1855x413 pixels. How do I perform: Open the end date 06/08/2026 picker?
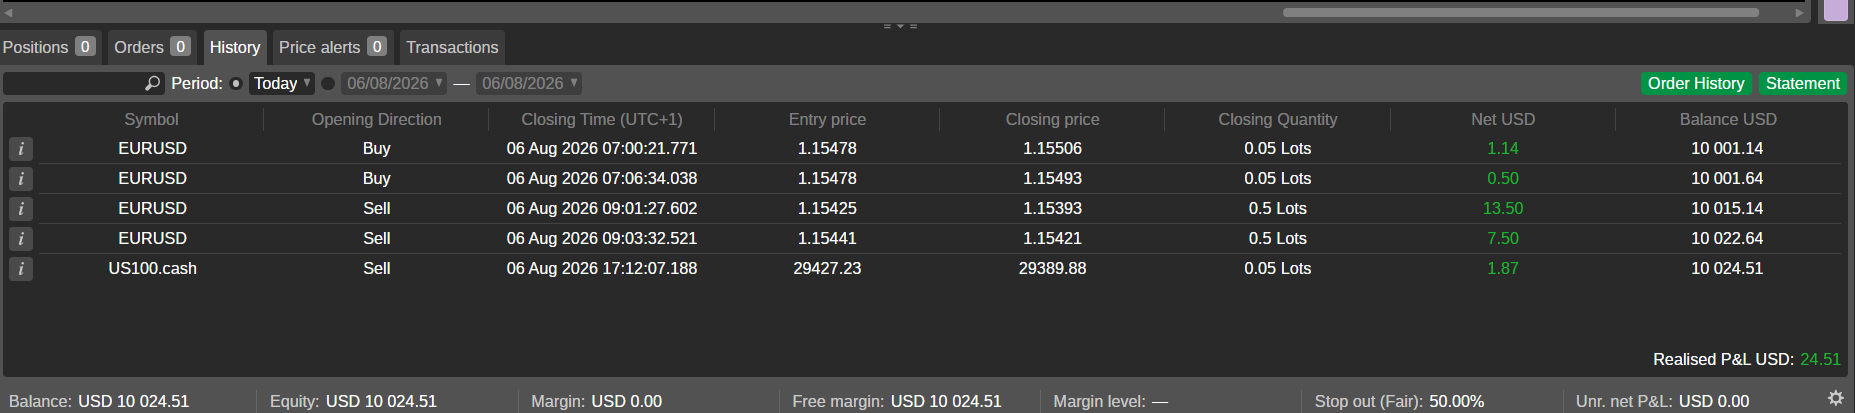click(x=529, y=84)
